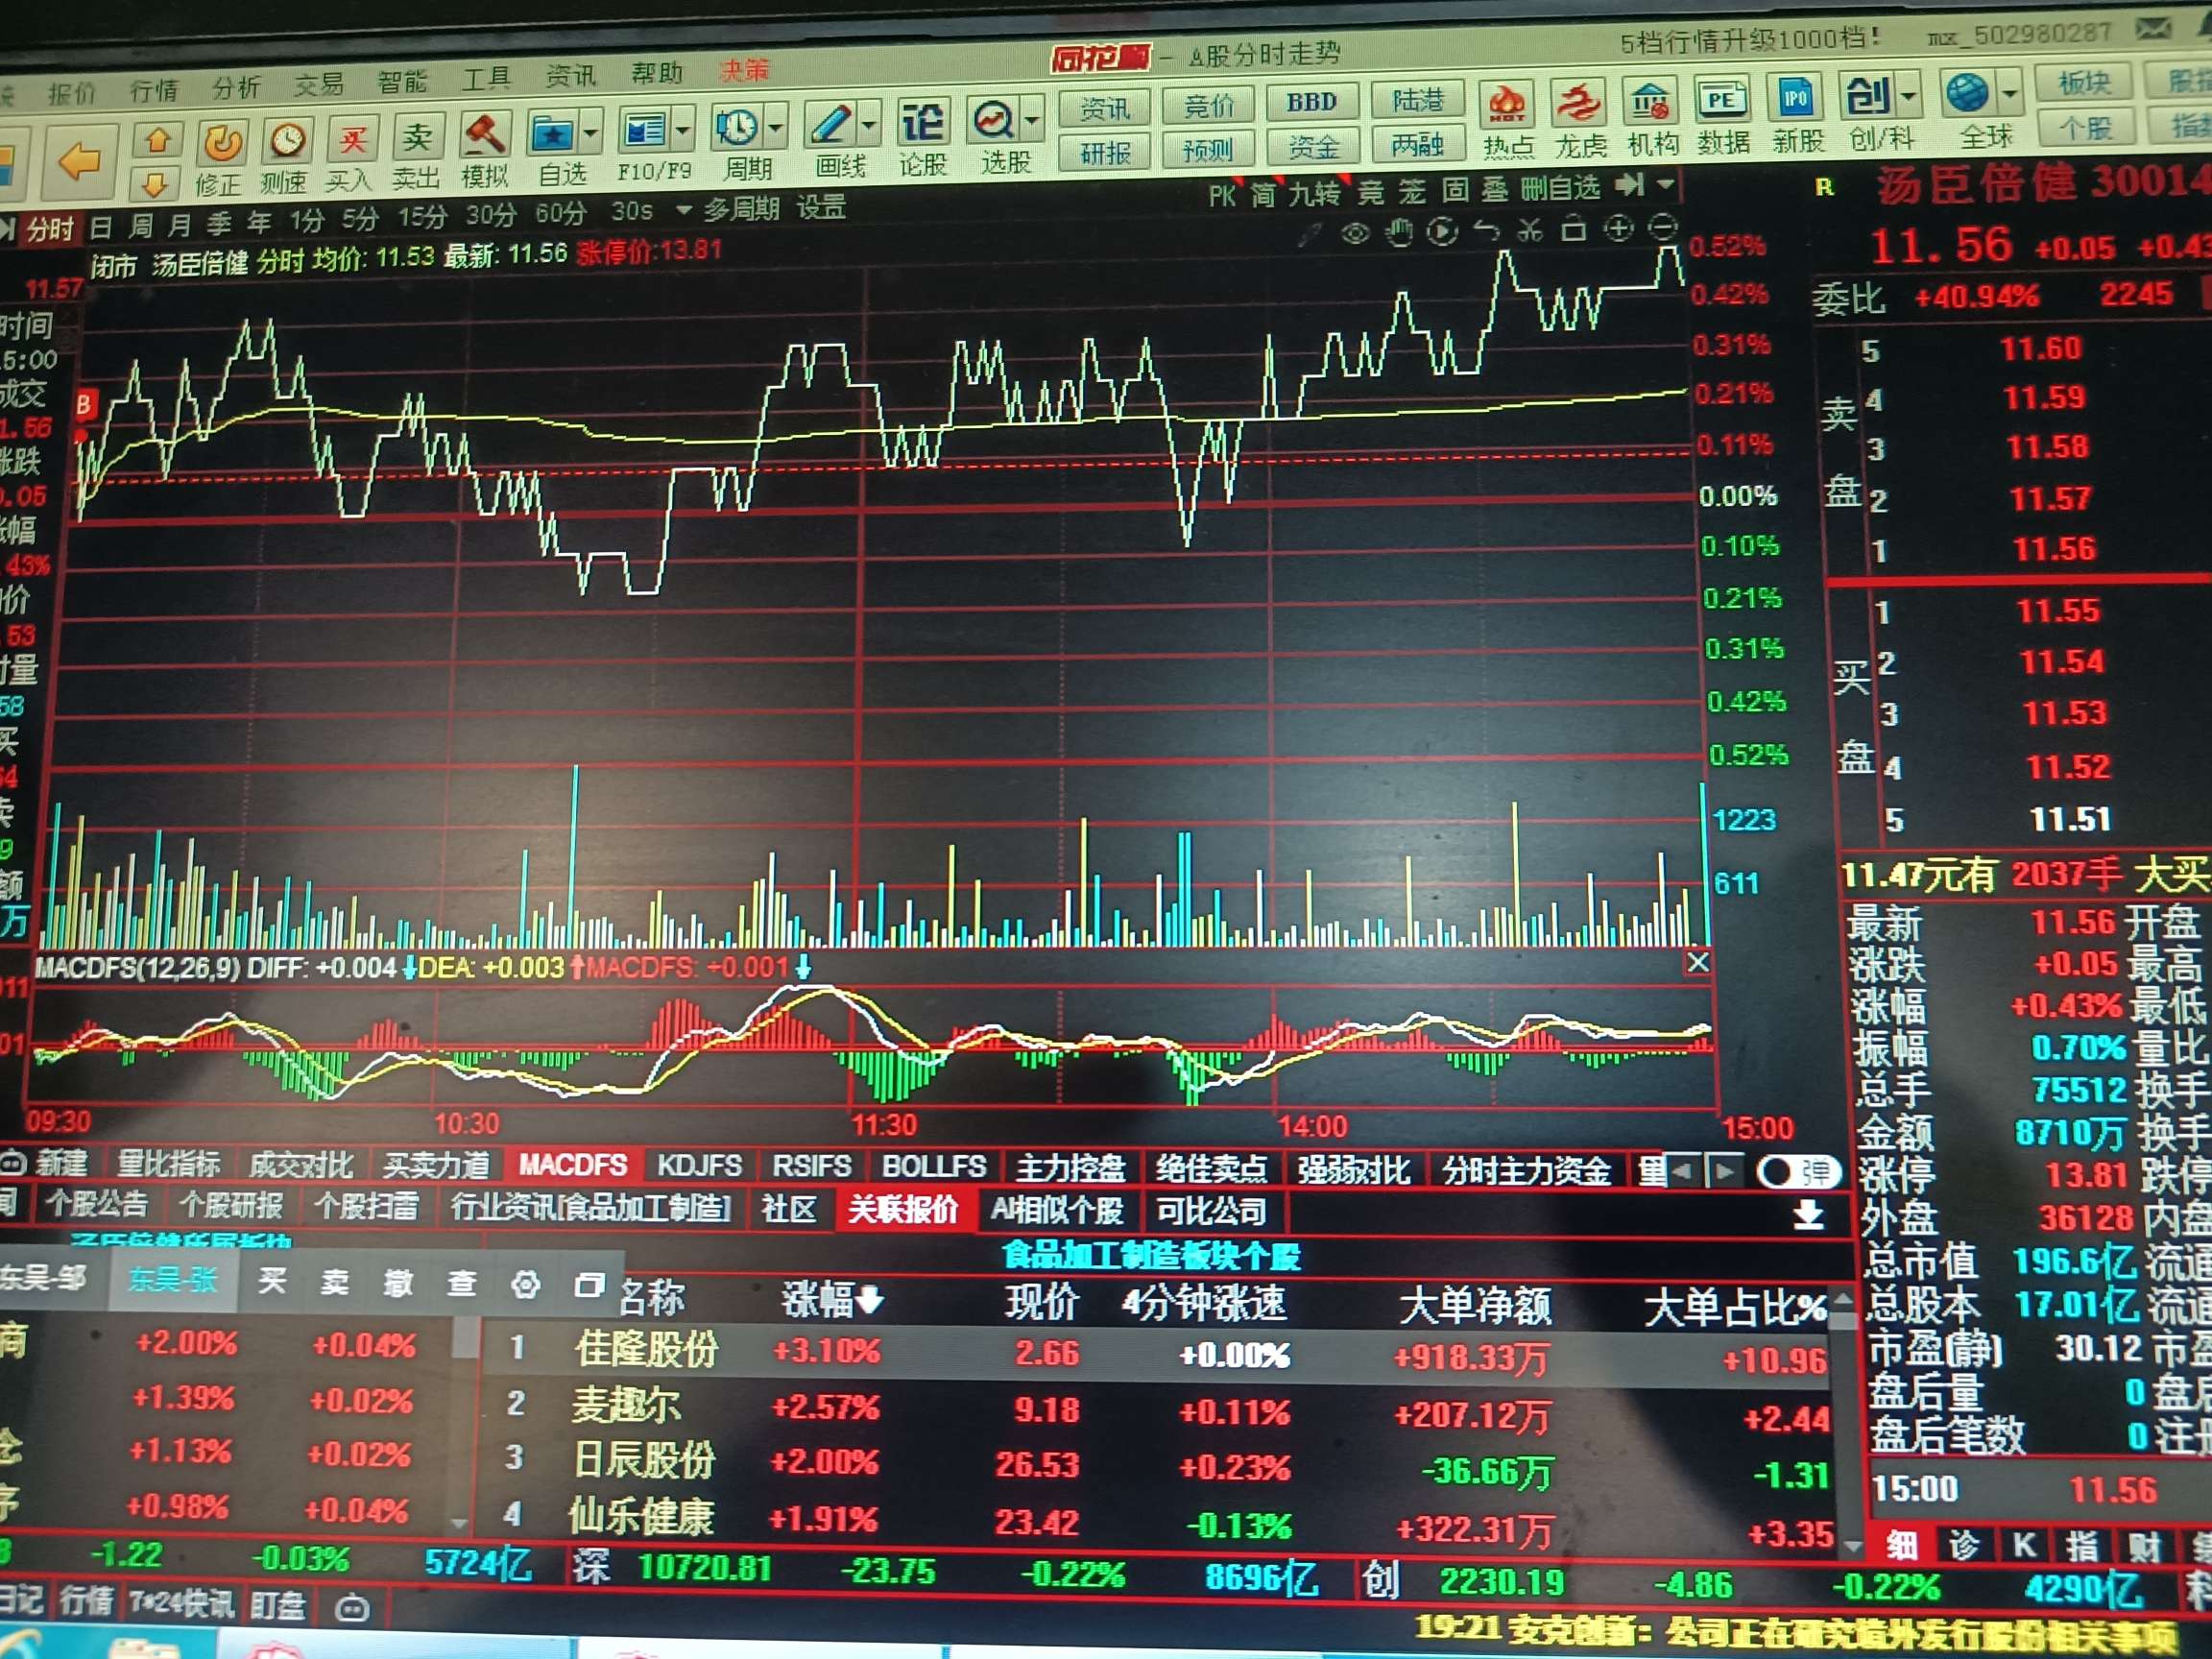This screenshot has width=2212, height=1659.
Task: Open the 龙虎 dragon-tiger list icon
Action: coord(1578,103)
